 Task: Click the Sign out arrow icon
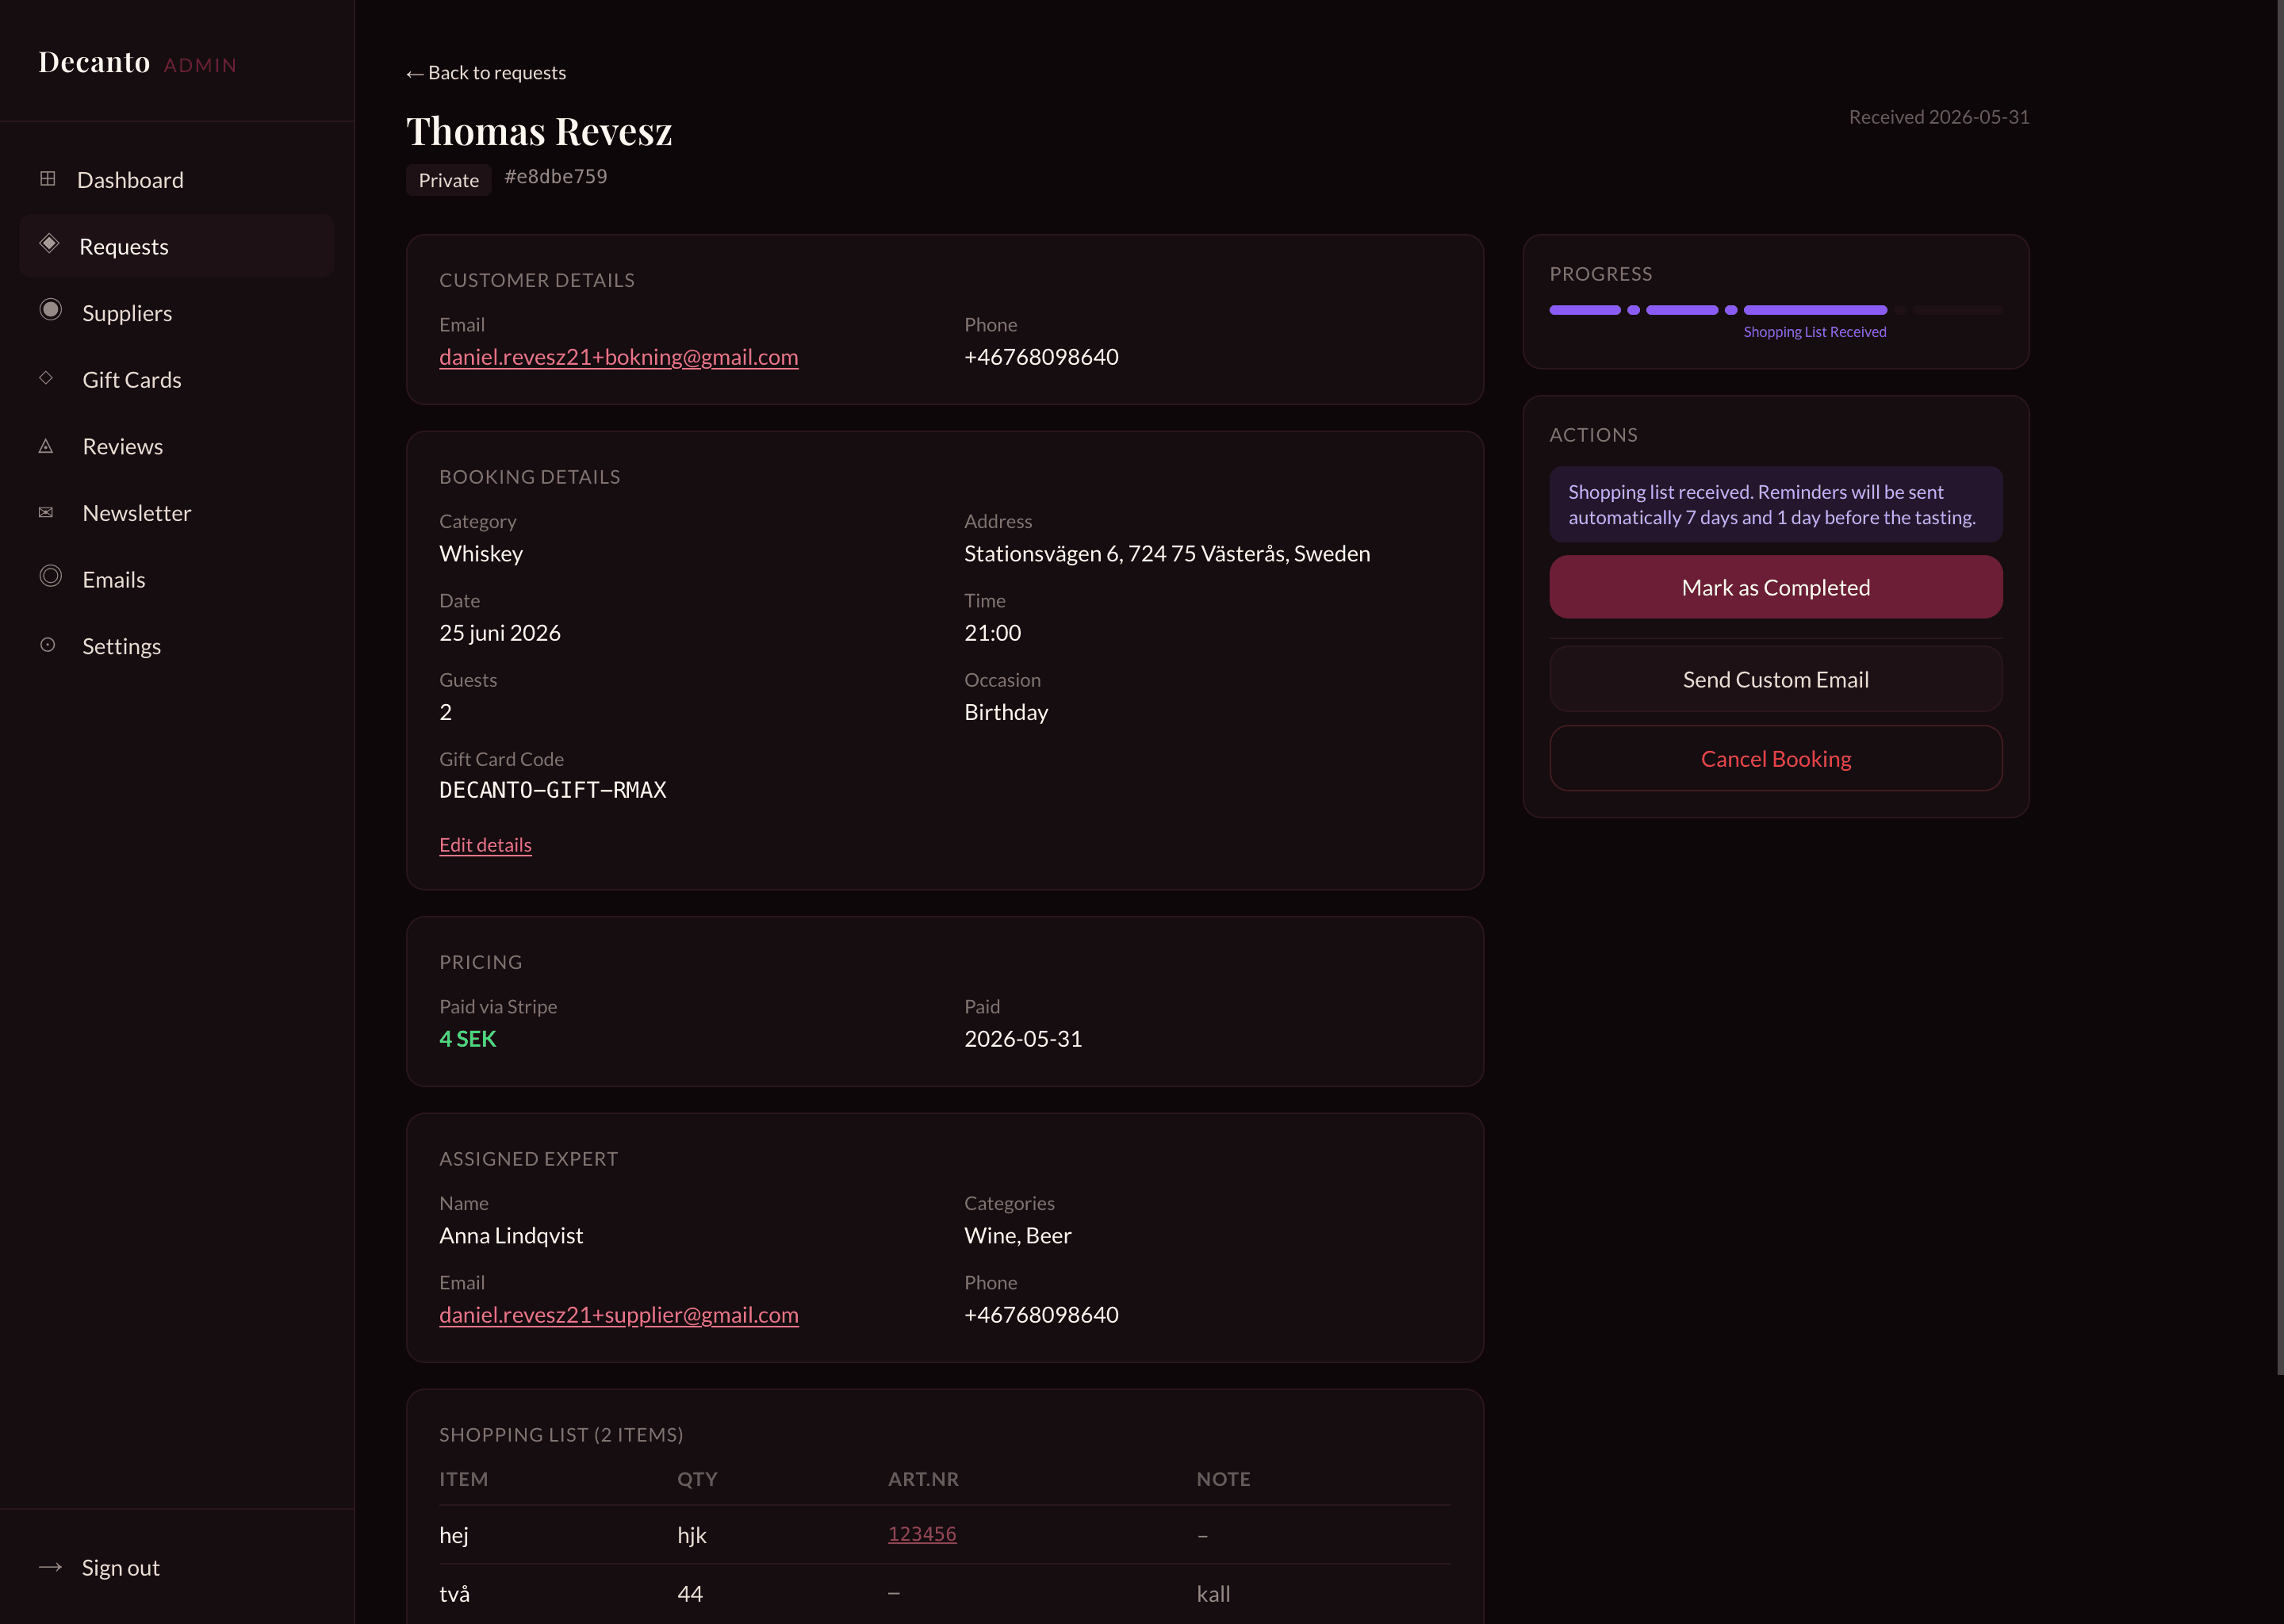[50, 1567]
